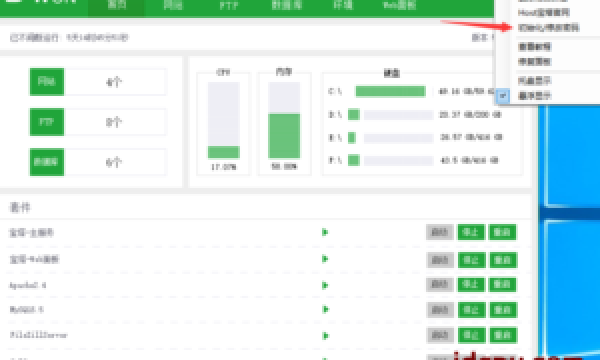Click the 6个 database count value
Image resolution: width=600 pixels, height=360 pixels.
point(114,163)
